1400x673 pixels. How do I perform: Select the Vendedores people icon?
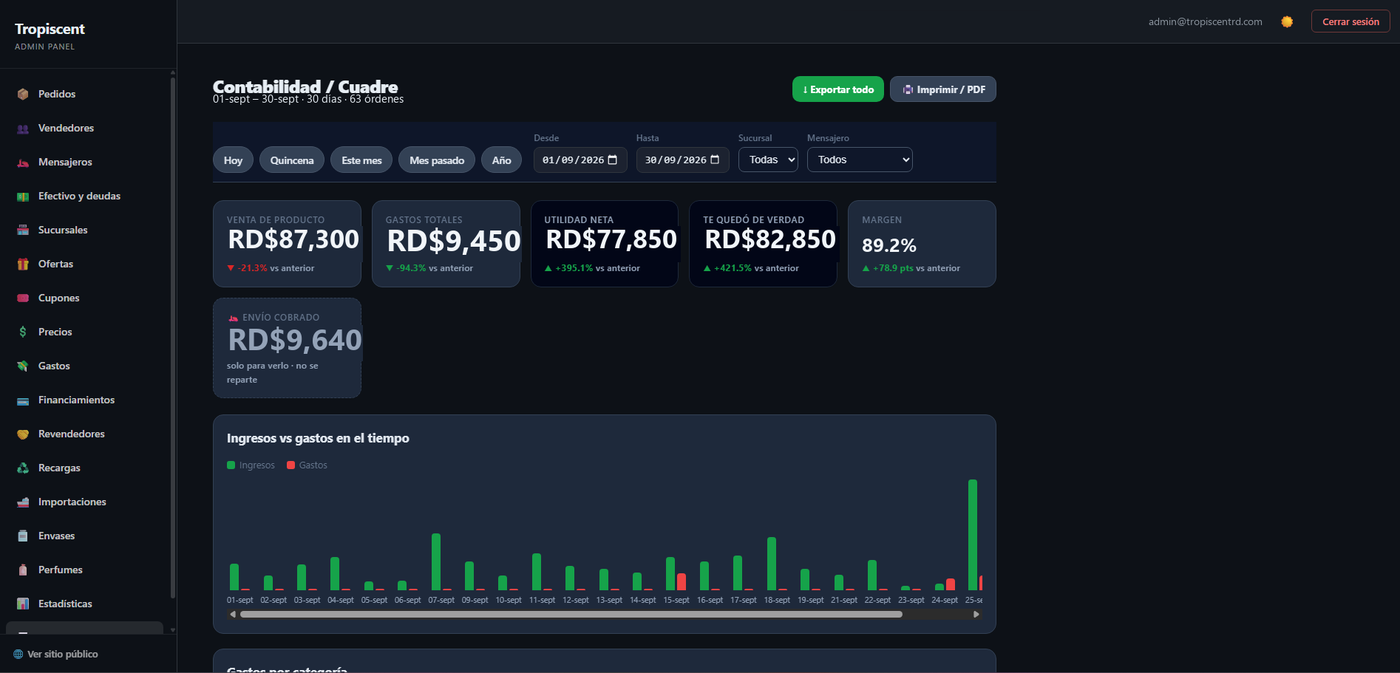(x=23, y=128)
